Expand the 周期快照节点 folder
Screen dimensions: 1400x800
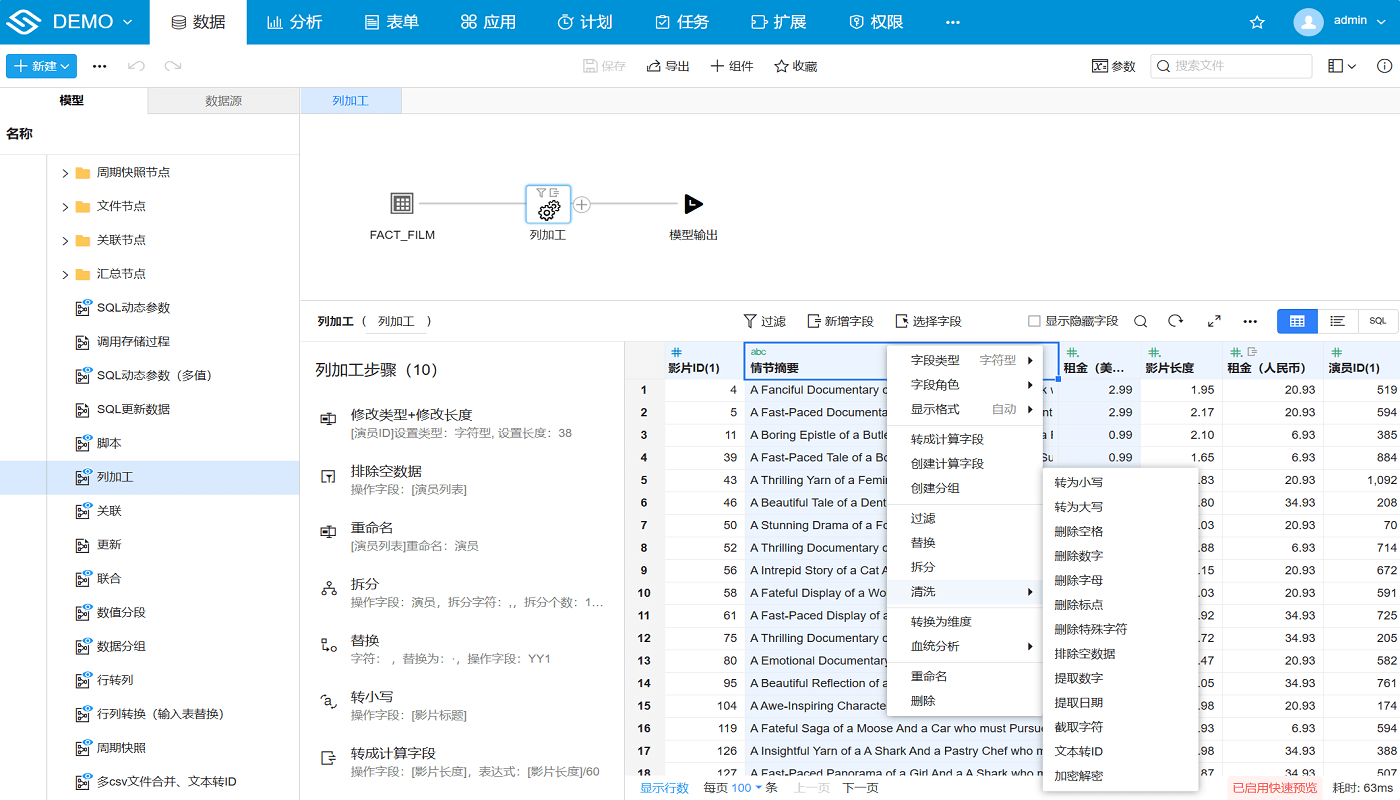tap(66, 173)
